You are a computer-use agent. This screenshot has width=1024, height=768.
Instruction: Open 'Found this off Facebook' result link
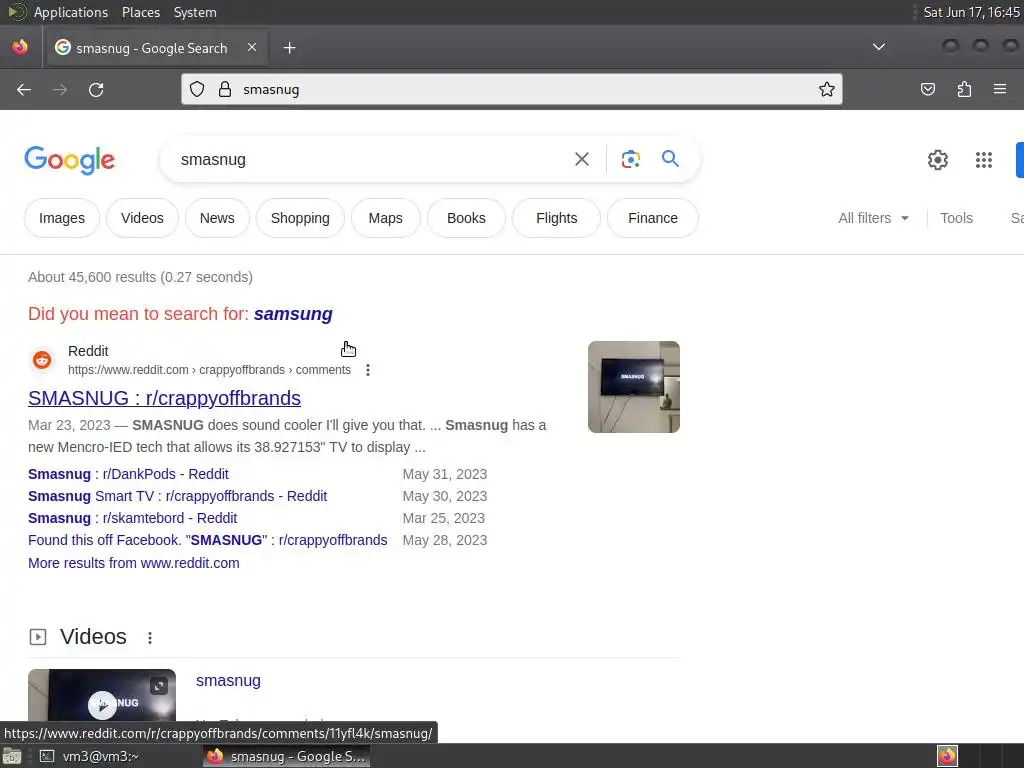(x=208, y=541)
